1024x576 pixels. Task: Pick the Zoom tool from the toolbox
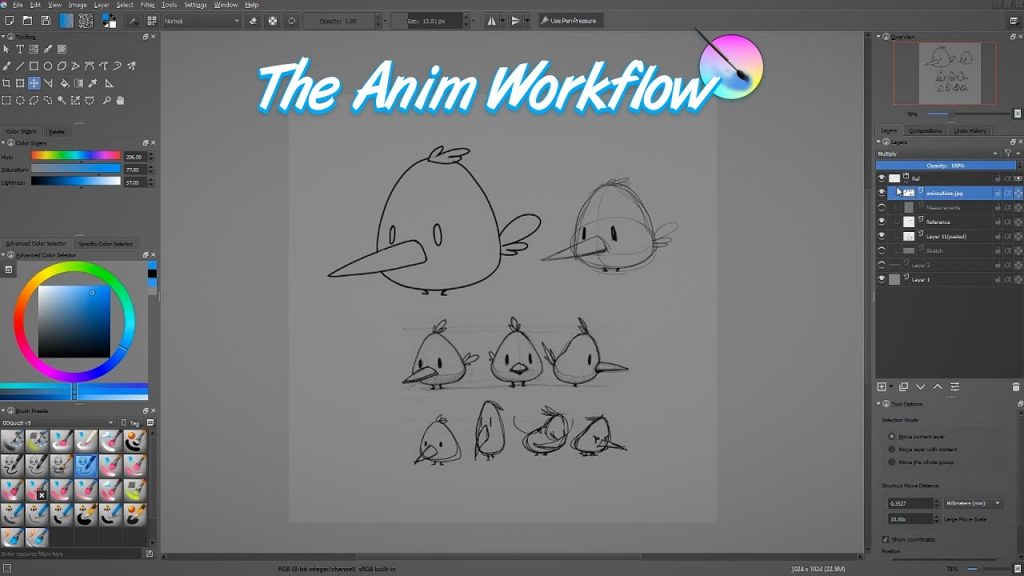(x=107, y=100)
